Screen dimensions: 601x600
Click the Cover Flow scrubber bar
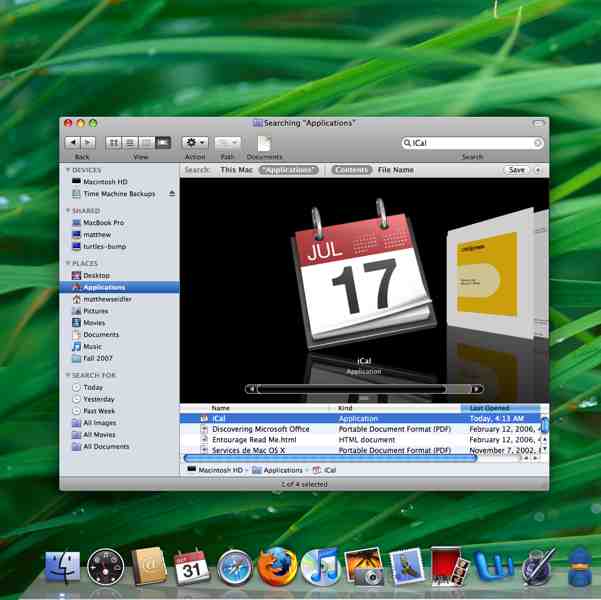pyautogui.click(x=352, y=389)
